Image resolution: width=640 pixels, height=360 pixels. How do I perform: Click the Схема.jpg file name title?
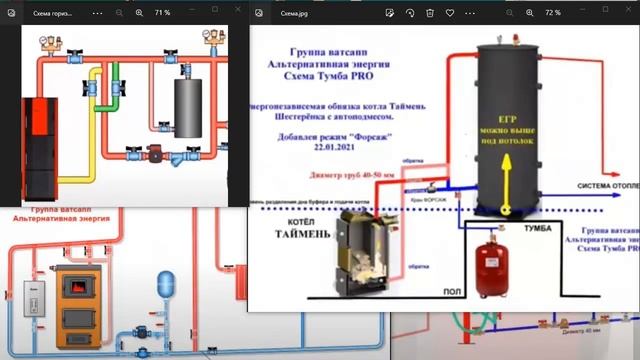(294, 13)
